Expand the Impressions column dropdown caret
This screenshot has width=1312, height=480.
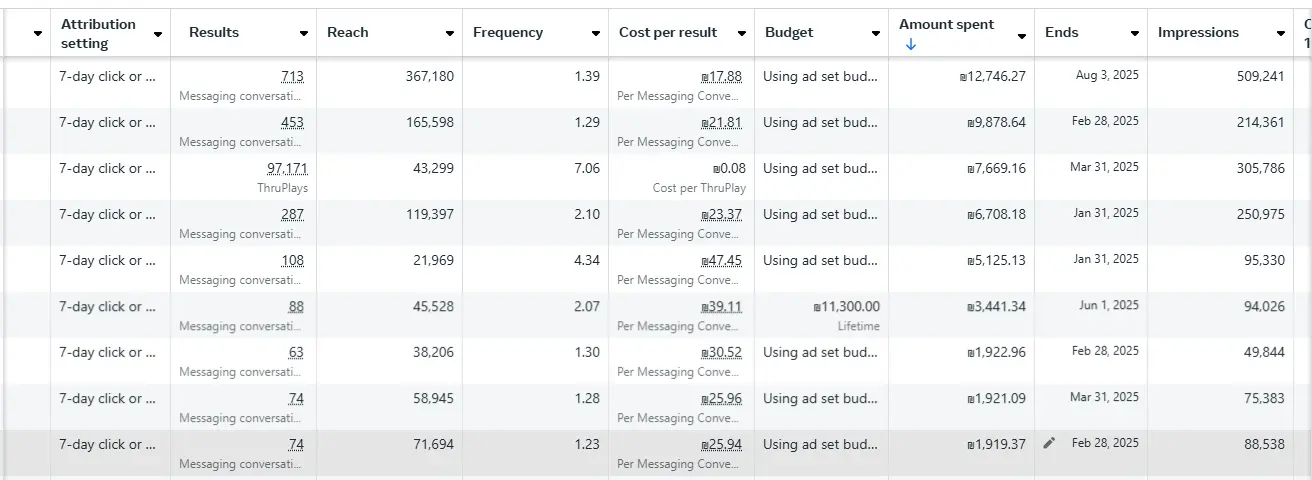pyautogui.click(x=1281, y=34)
